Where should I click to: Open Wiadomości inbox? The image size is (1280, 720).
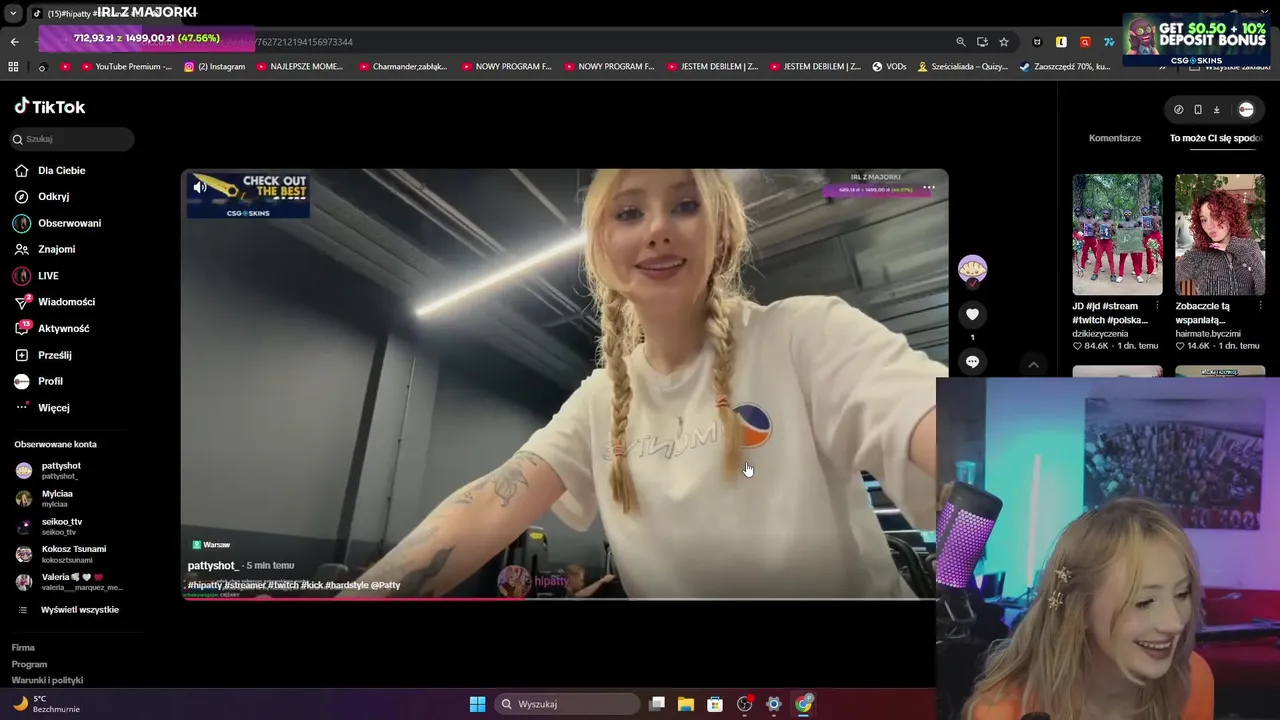click(x=66, y=302)
